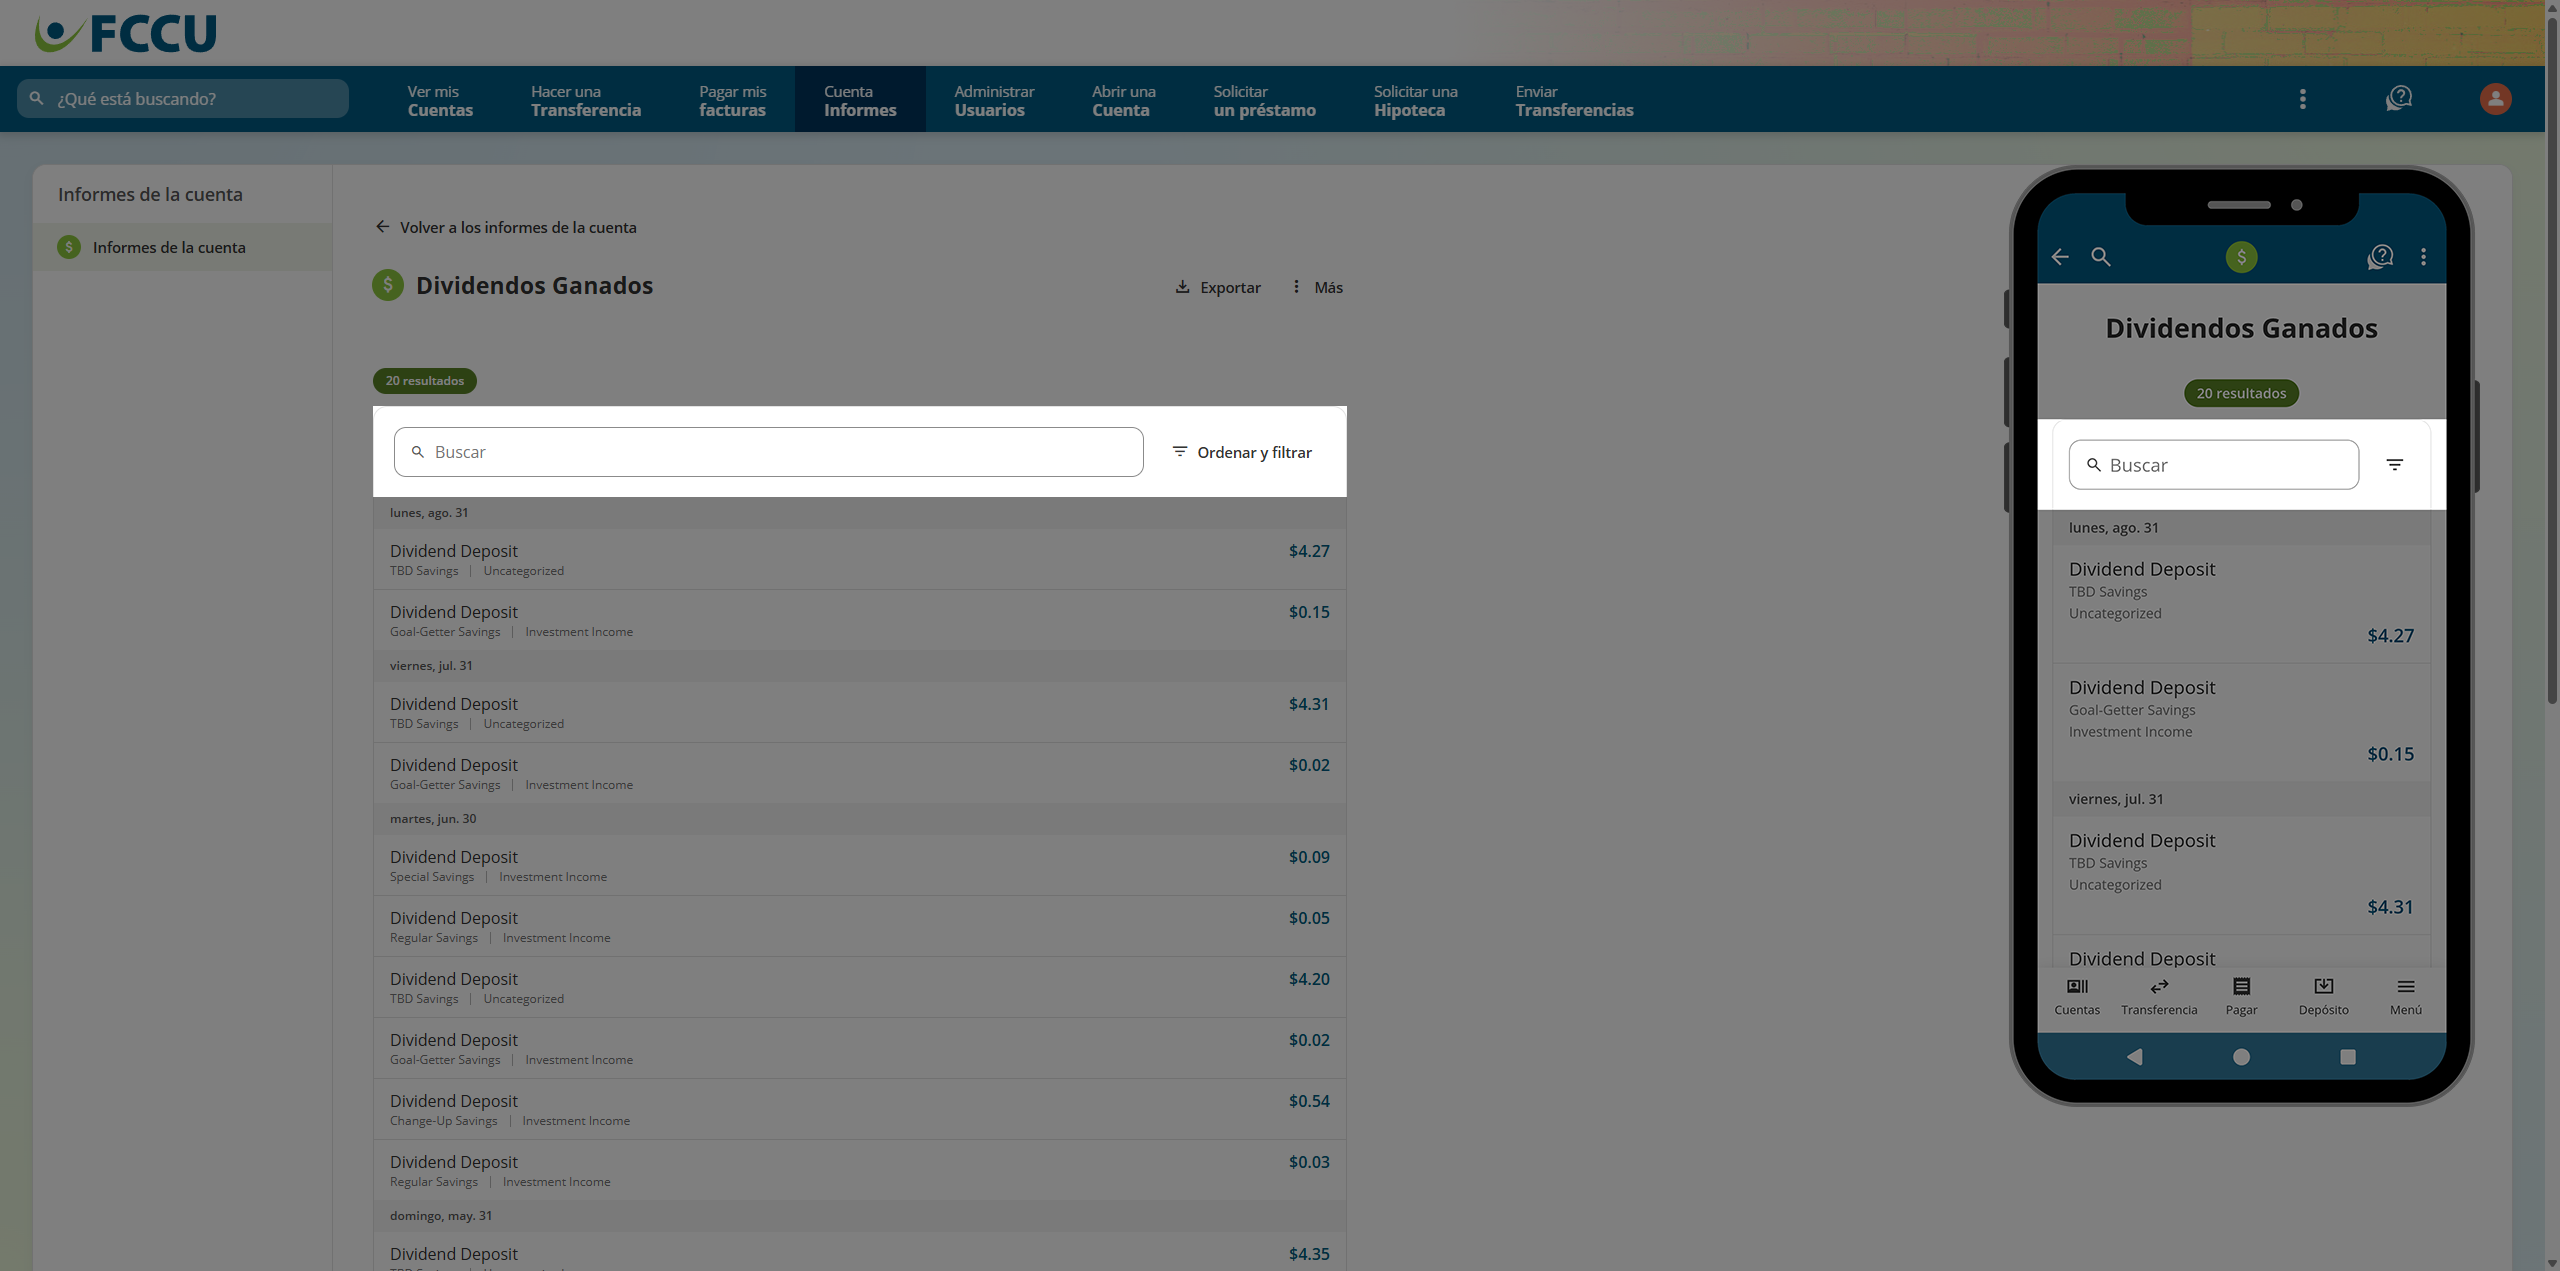Open Hacer una Transferencia menu
The height and width of the screenshot is (1271, 2560).
[586, 100]
